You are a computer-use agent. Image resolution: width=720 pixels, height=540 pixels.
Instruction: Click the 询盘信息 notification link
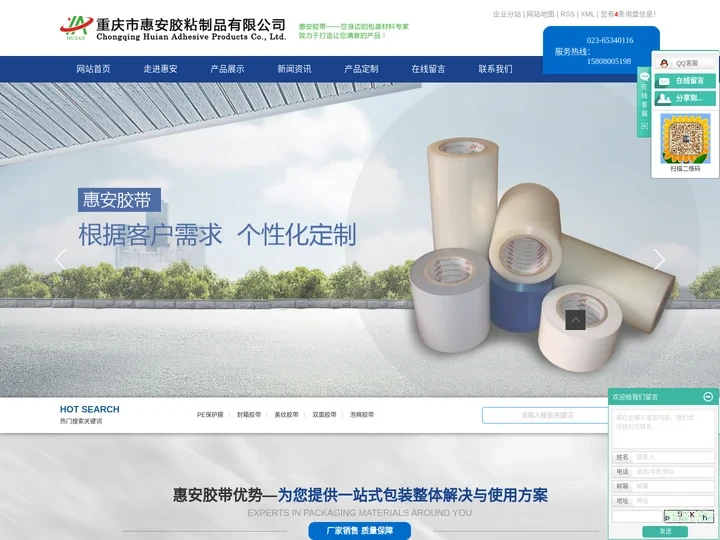pyautogui.click(x=628, y=14)
